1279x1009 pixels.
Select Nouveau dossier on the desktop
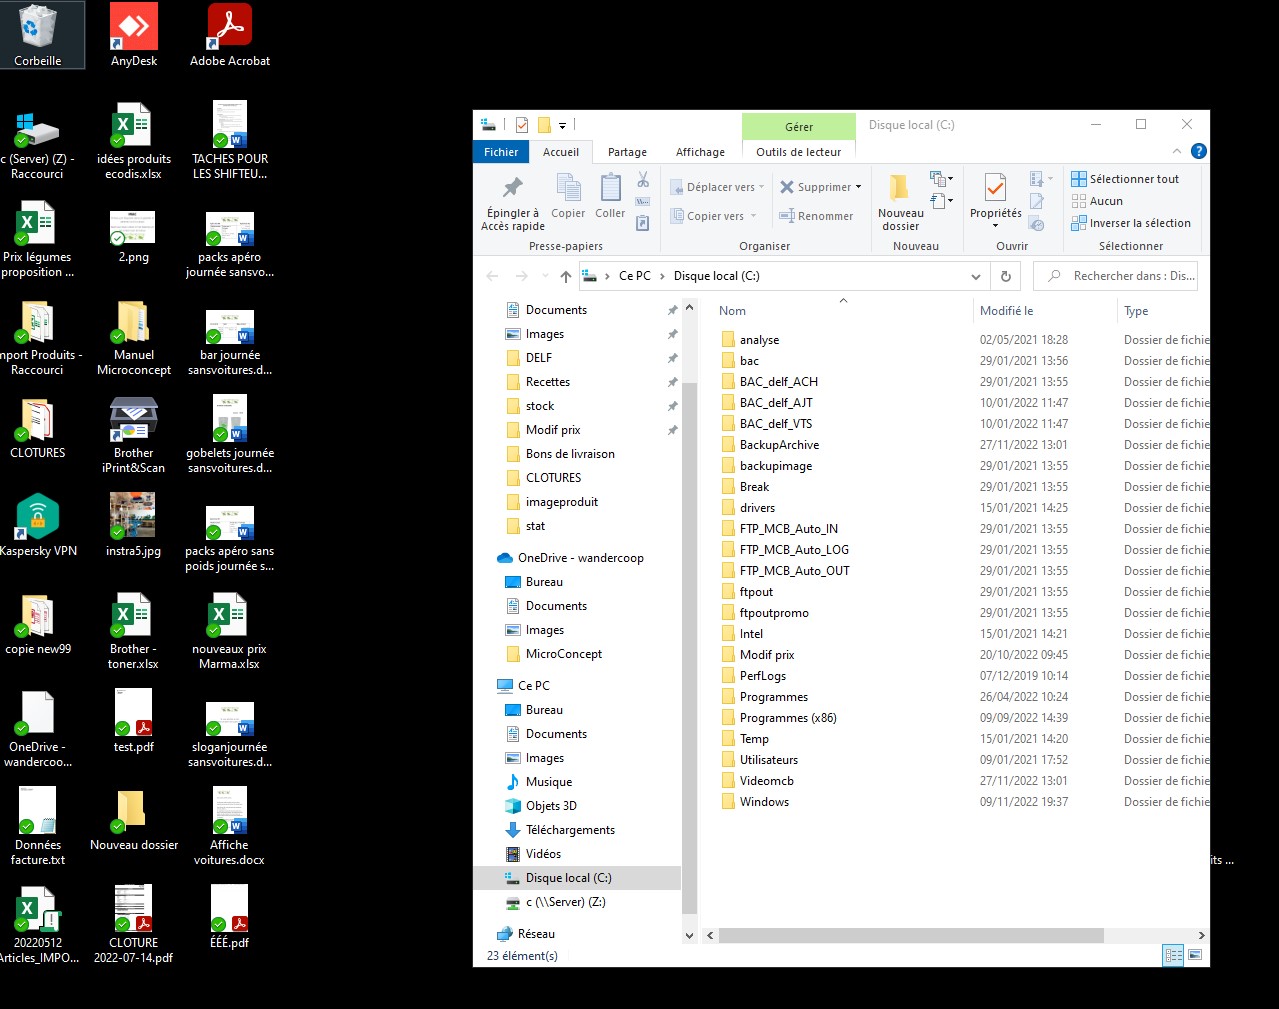coord(134,819)
